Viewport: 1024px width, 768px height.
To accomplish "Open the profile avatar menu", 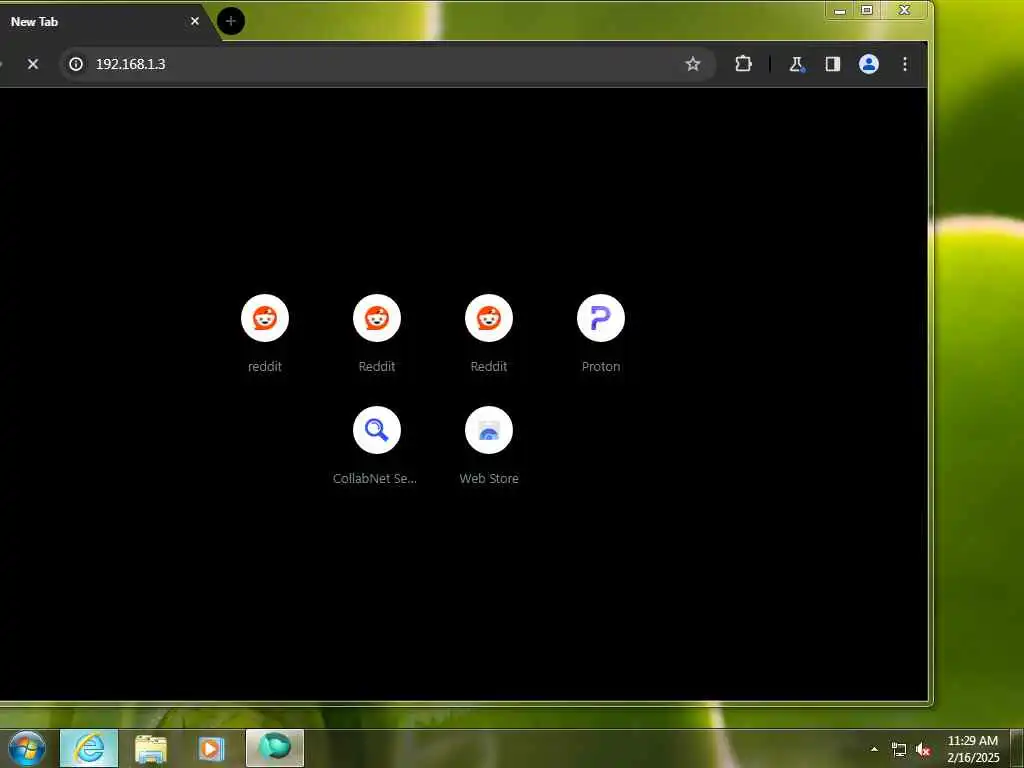I will click(869, 64).
